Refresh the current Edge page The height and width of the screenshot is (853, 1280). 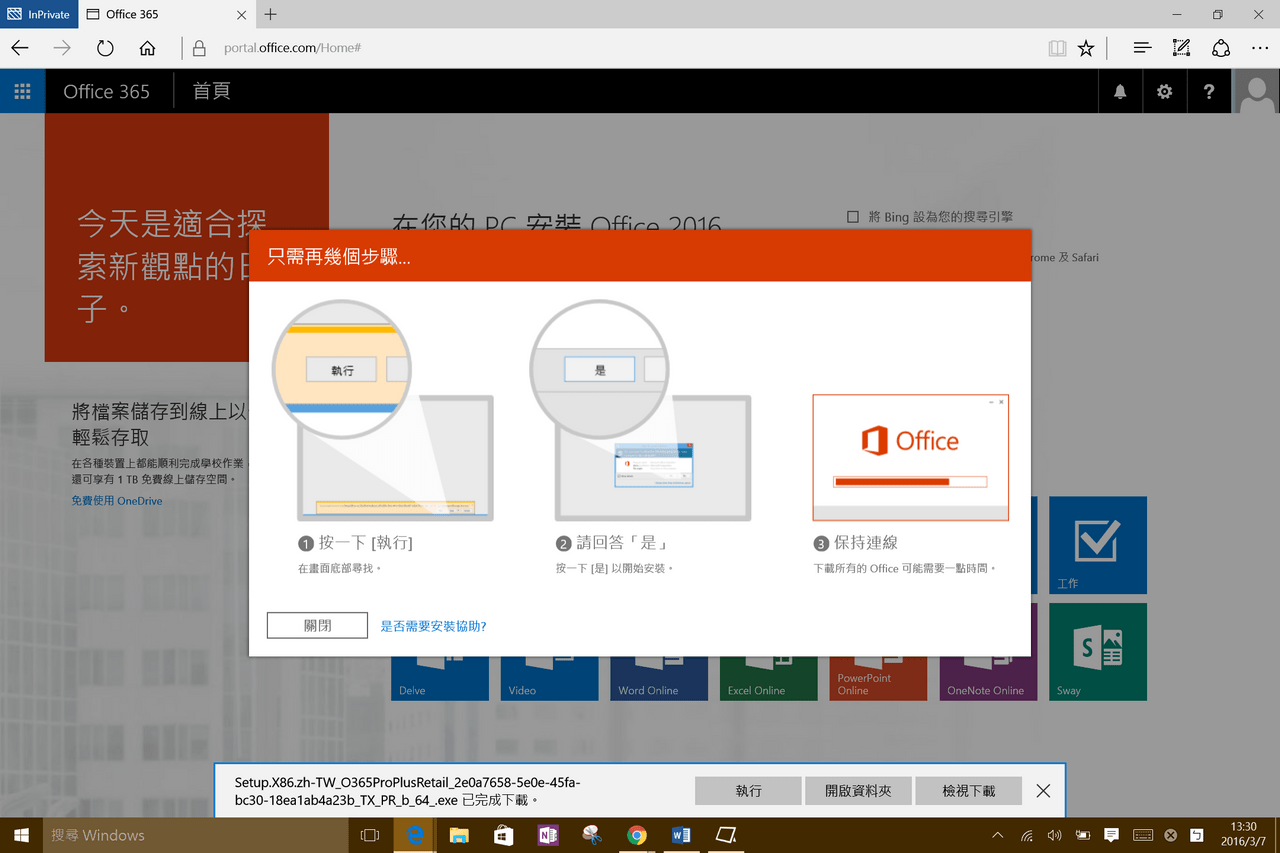pyautogui.click(x=105, y=48)
